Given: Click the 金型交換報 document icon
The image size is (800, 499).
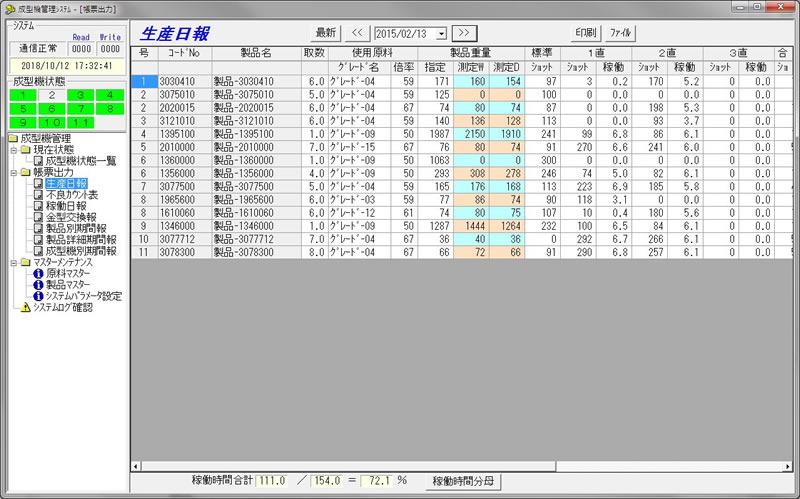Looking at the screenshot, I should [x=39, y=217].
